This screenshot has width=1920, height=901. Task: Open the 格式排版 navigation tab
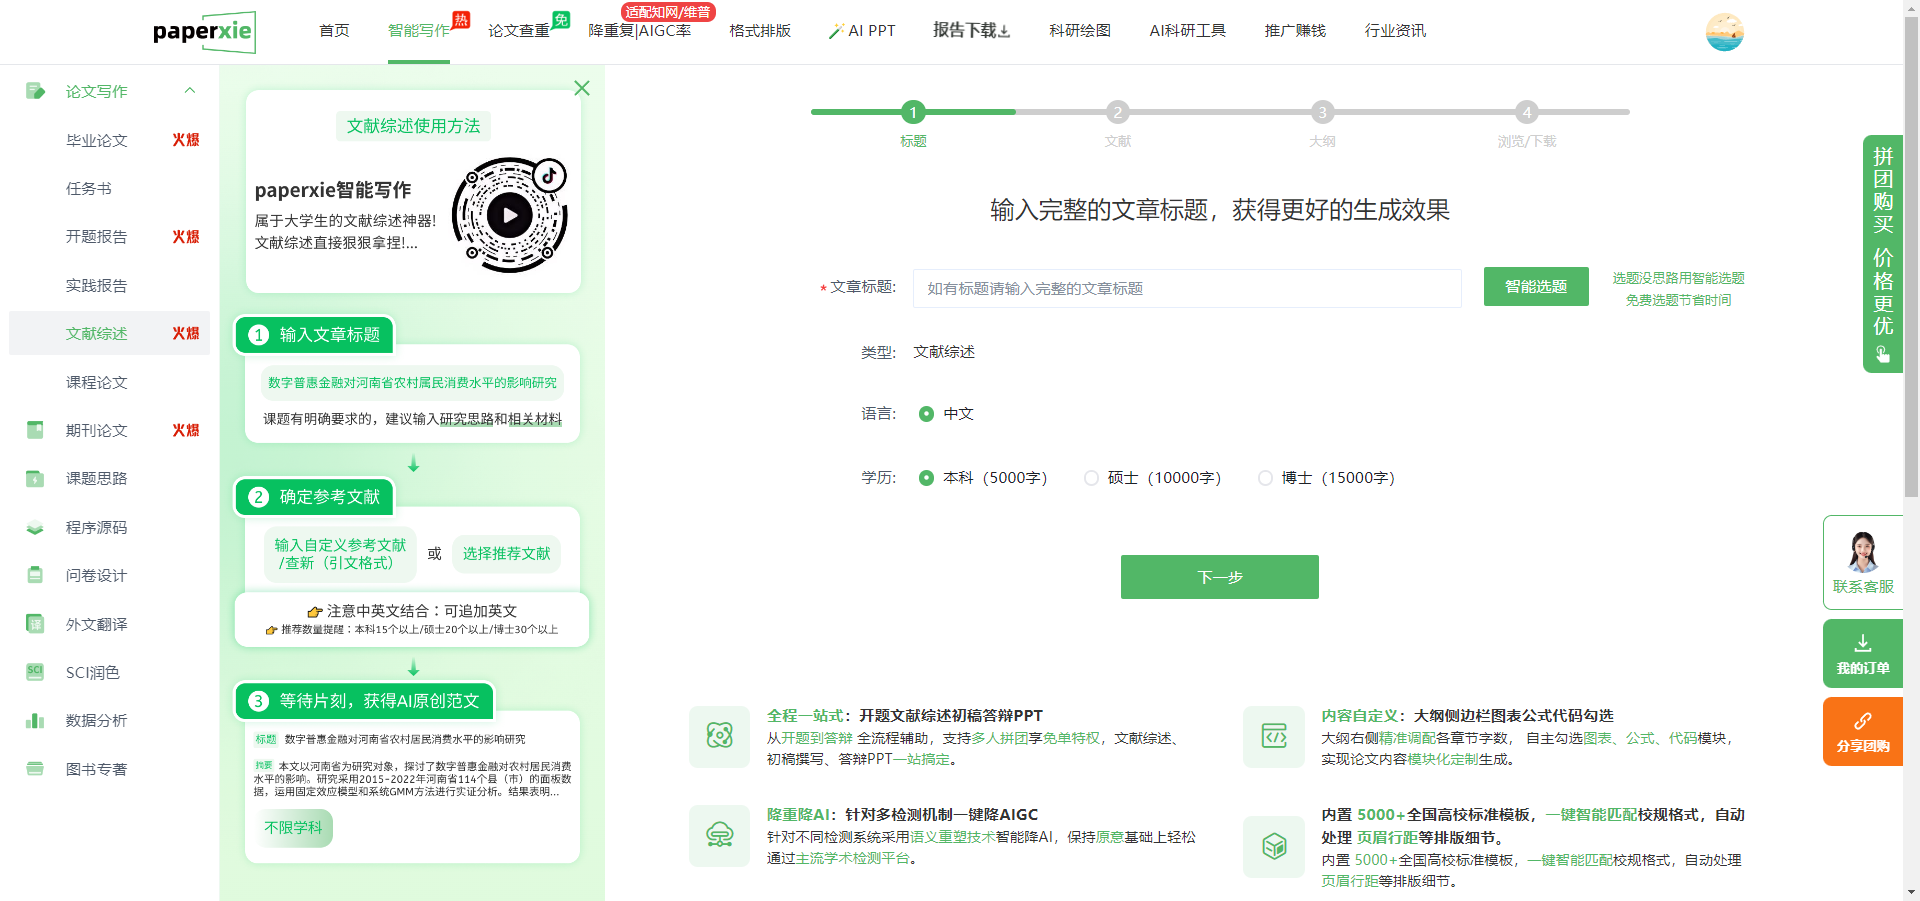coord(759,31)
